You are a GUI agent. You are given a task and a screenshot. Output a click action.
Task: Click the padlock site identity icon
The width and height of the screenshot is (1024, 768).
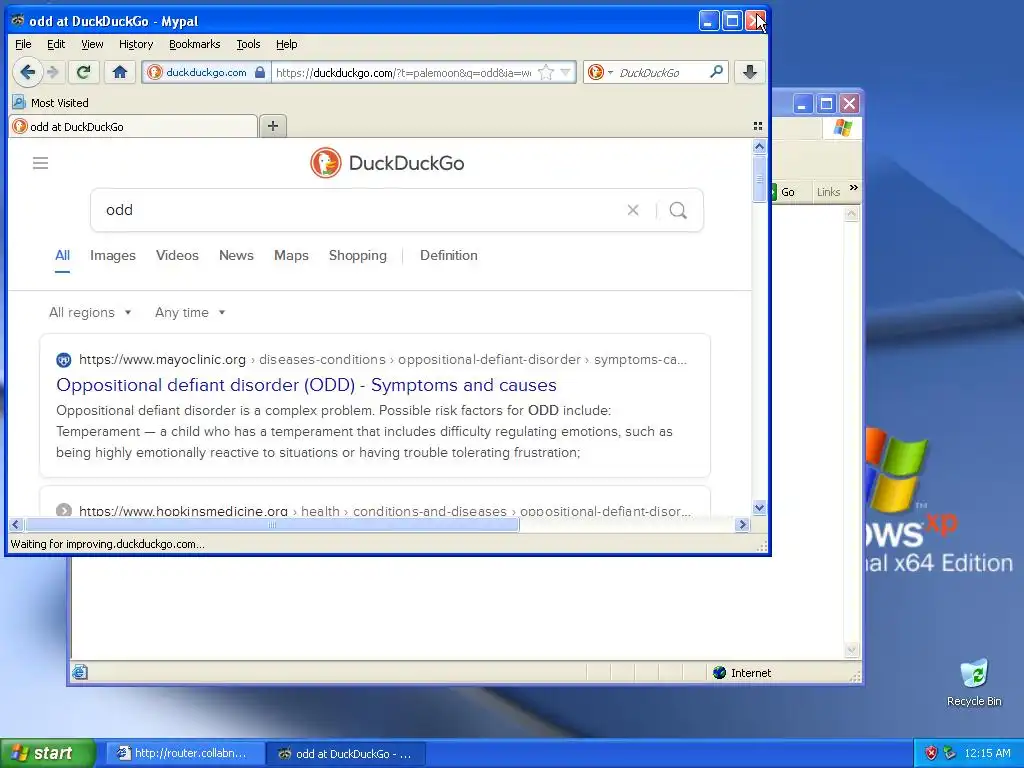260,72
